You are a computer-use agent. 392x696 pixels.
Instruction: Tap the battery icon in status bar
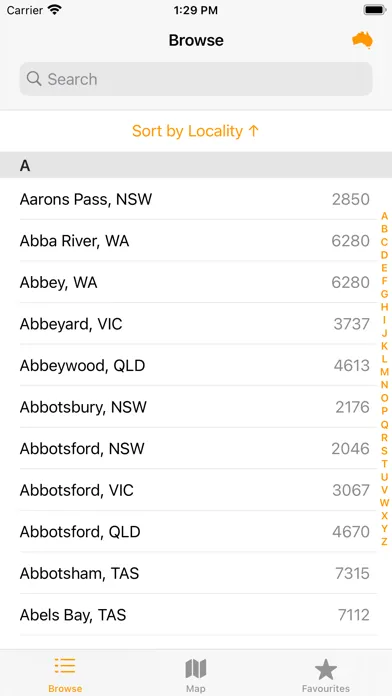(375, 10)
